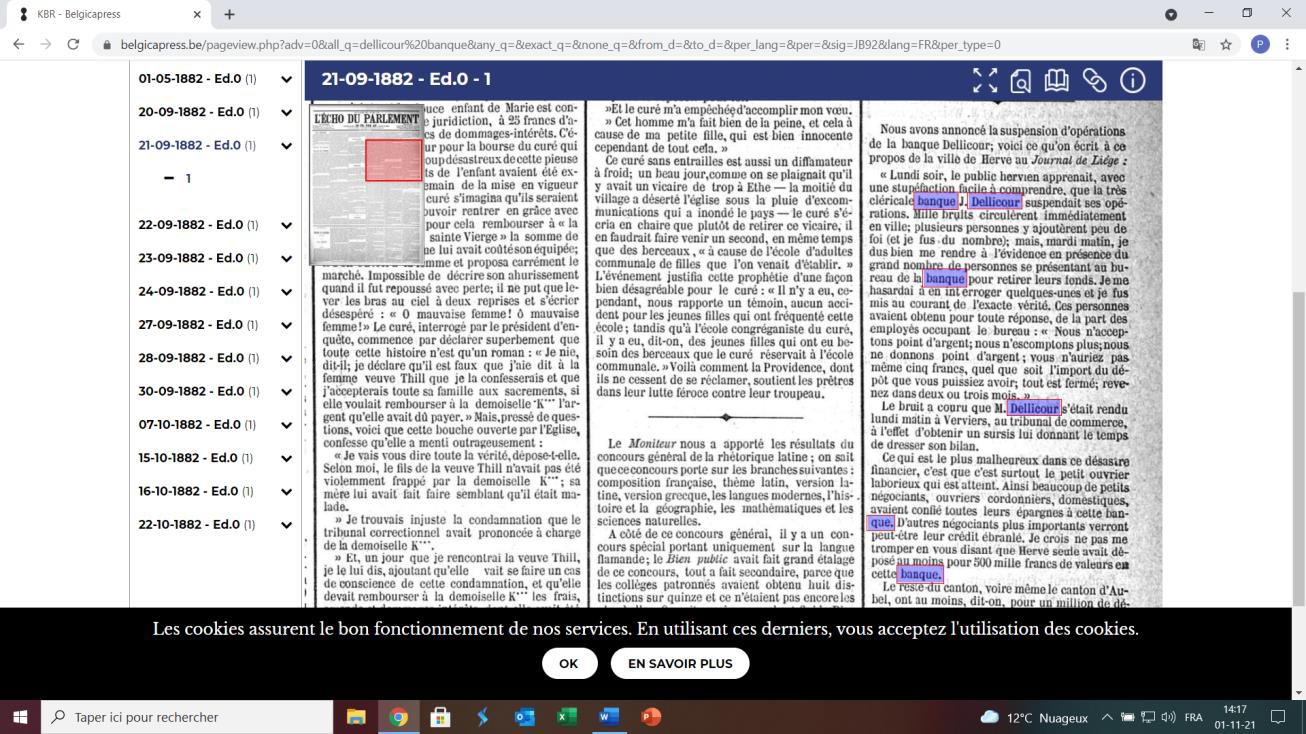This screenshot has height=734, width=1306.
Task: Open page 1 of the 21-09-1882 edition
Action: coord(187,179)
